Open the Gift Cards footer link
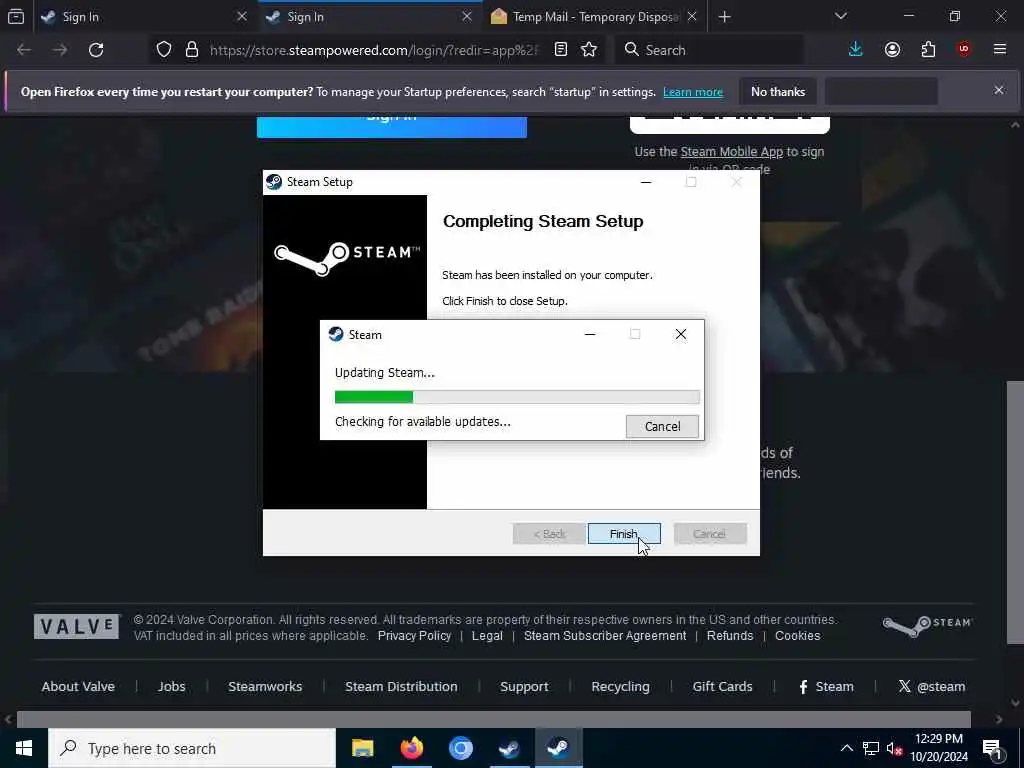Image resolution: width=1024 pixels, height=768 pixels. (722, 686)
